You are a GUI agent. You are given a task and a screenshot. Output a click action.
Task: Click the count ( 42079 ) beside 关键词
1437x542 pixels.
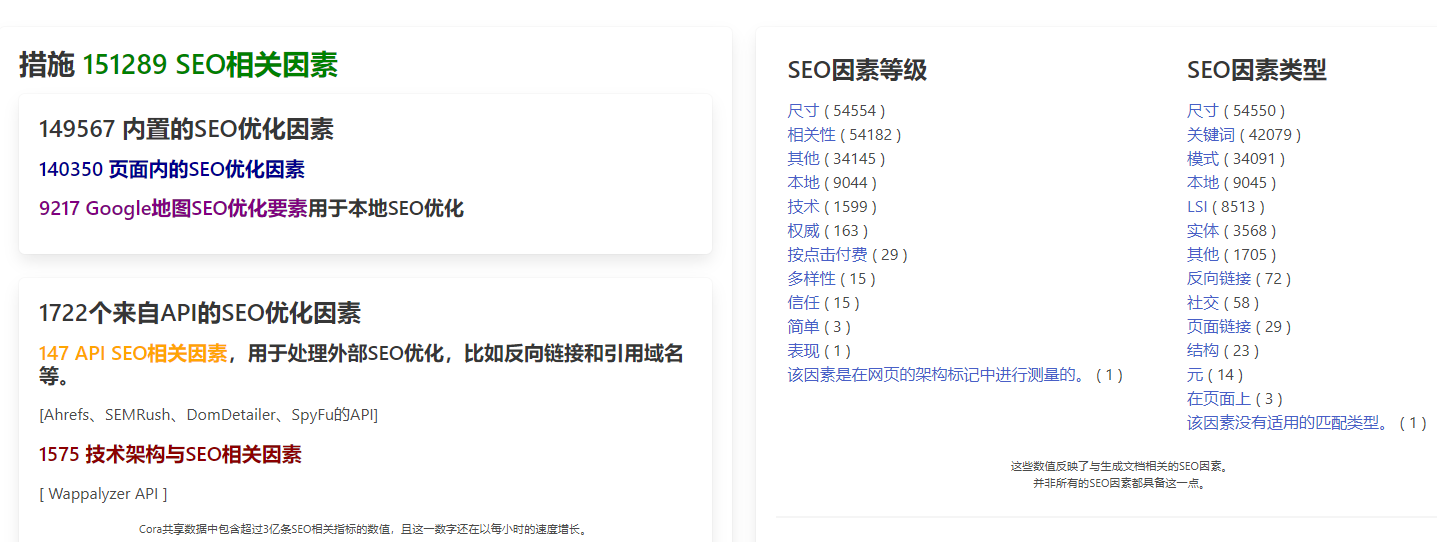coord(1271,135)
